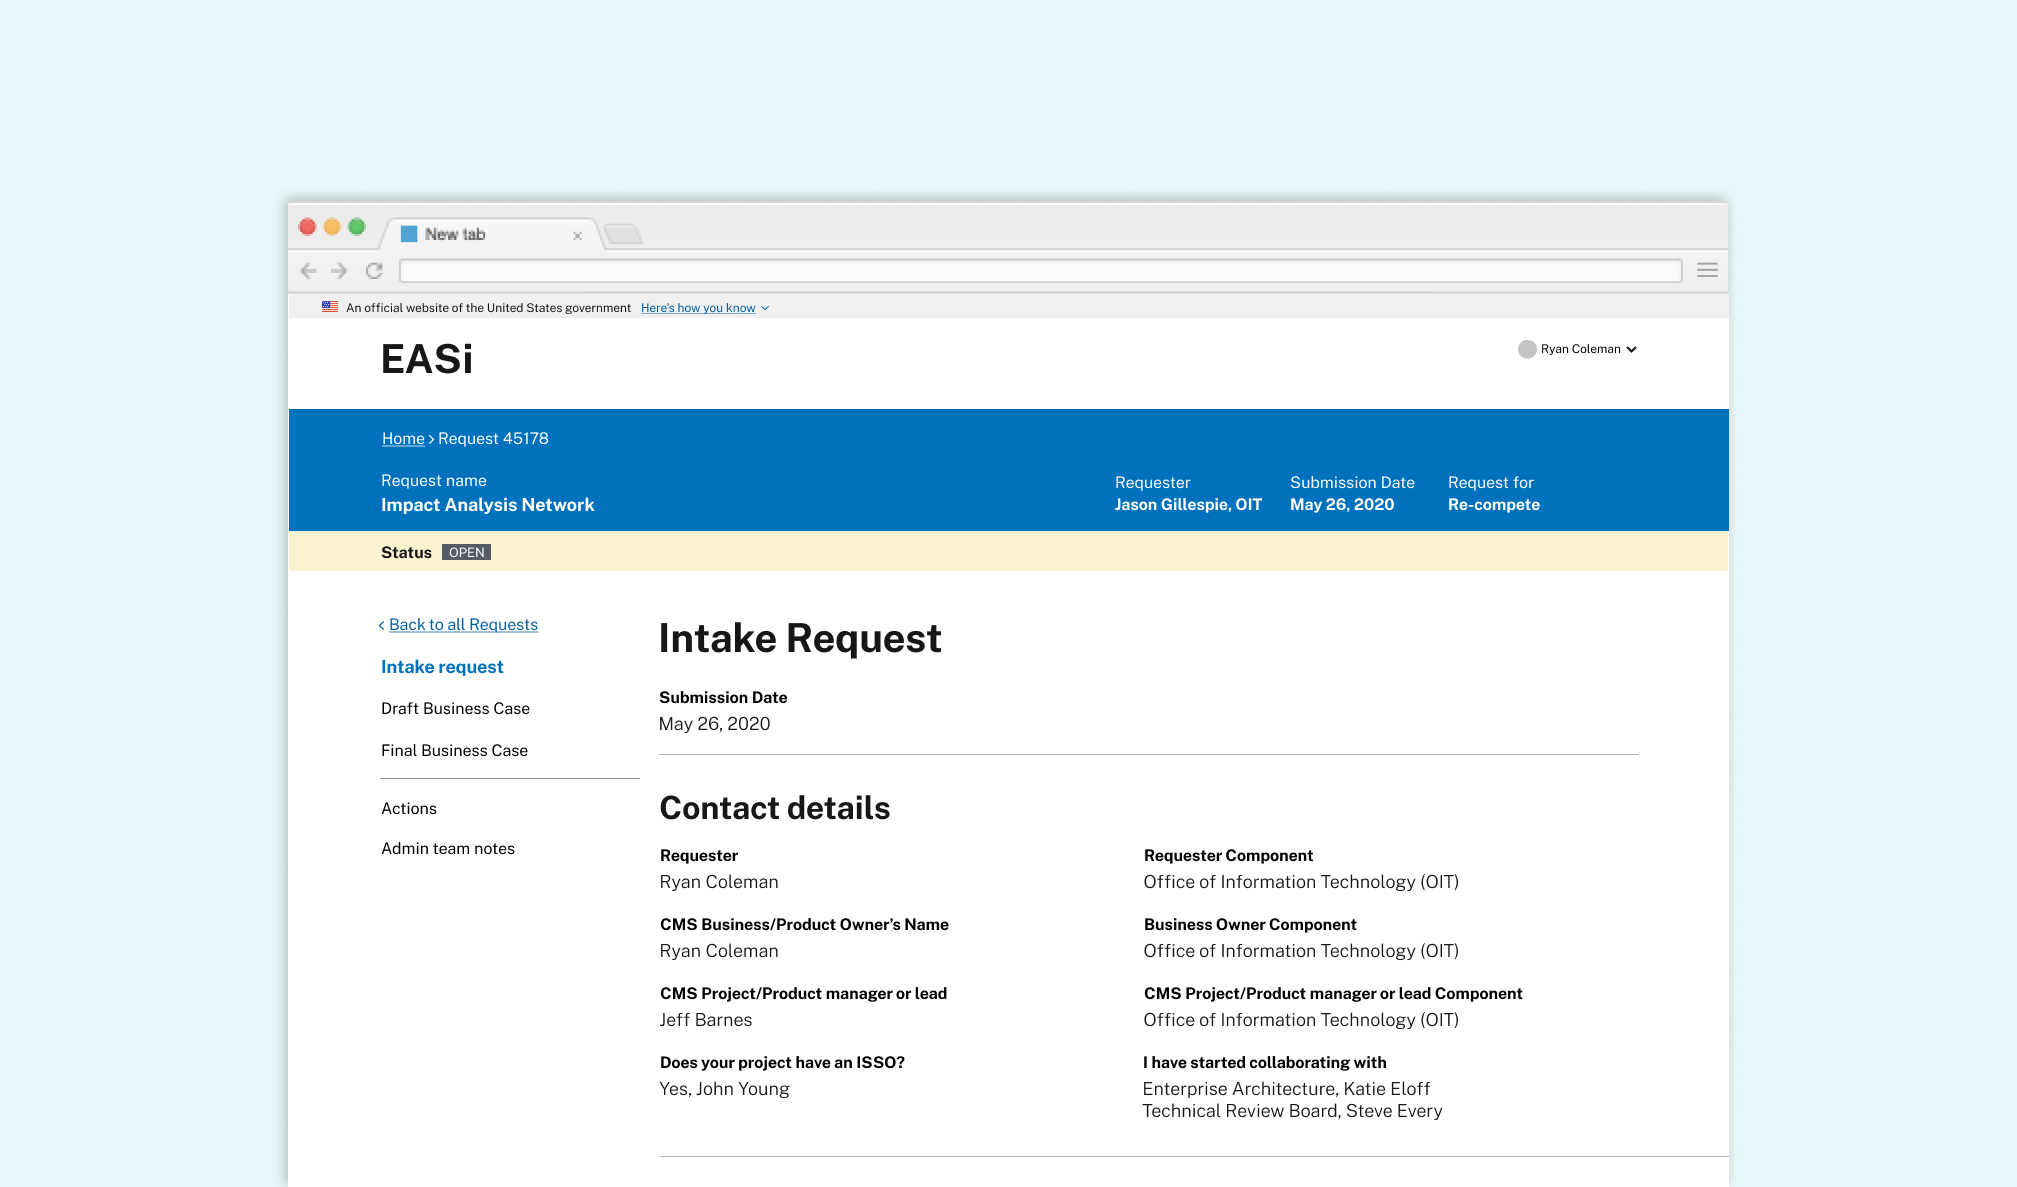Reload the page with refresh icon

(x=374, y=270)
